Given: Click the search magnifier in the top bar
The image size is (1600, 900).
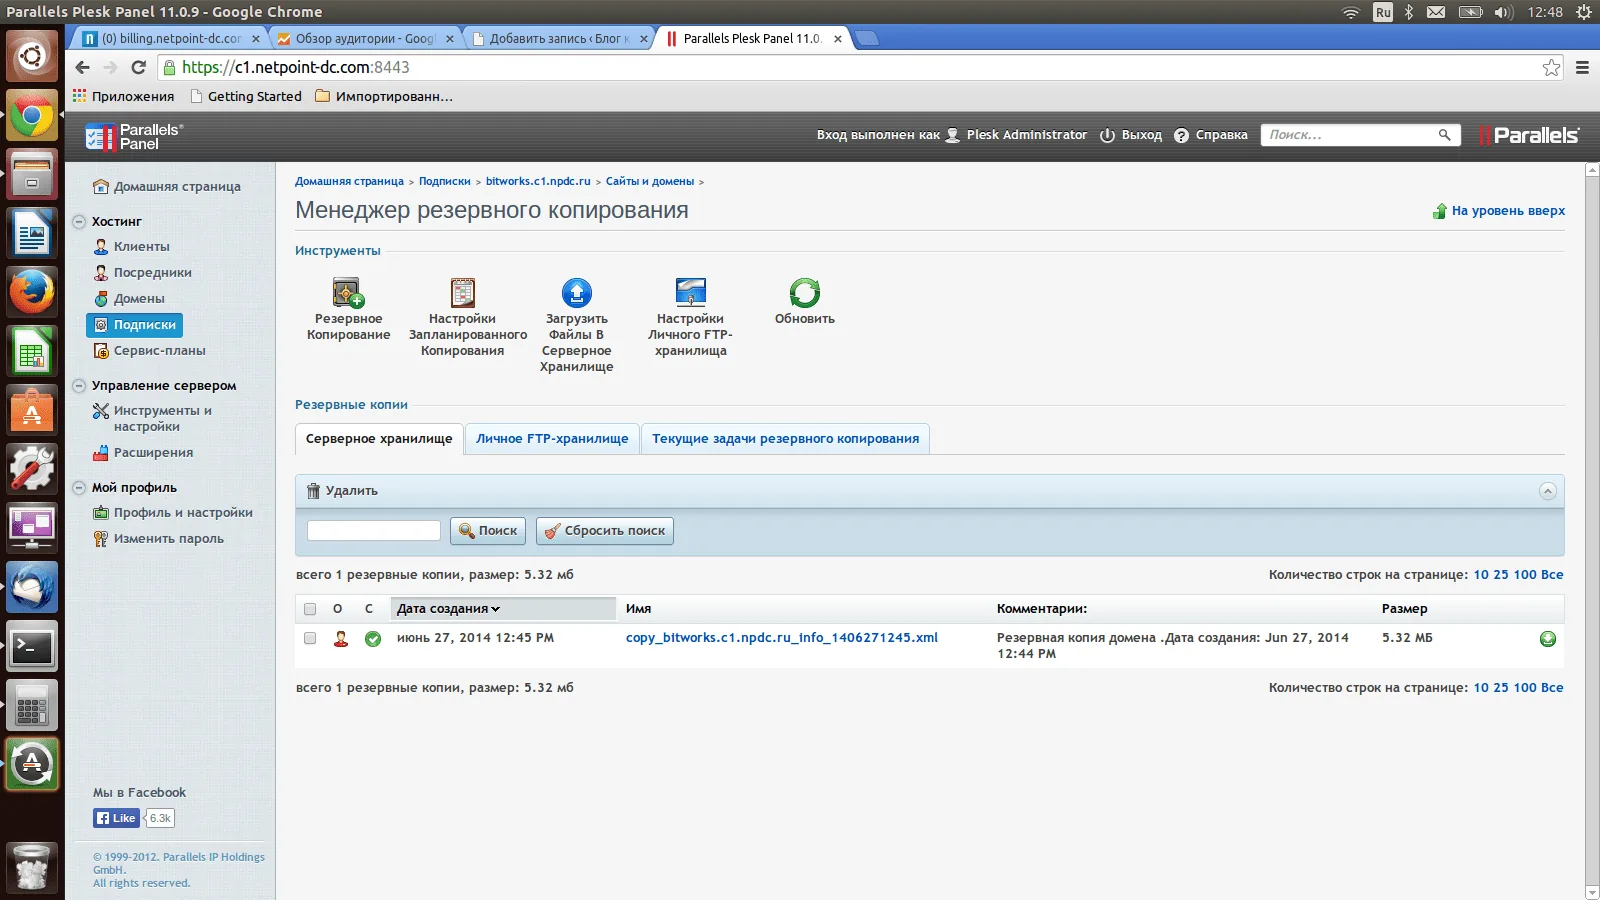Looking at the screenshot, I should click(x=1443, y=134).
